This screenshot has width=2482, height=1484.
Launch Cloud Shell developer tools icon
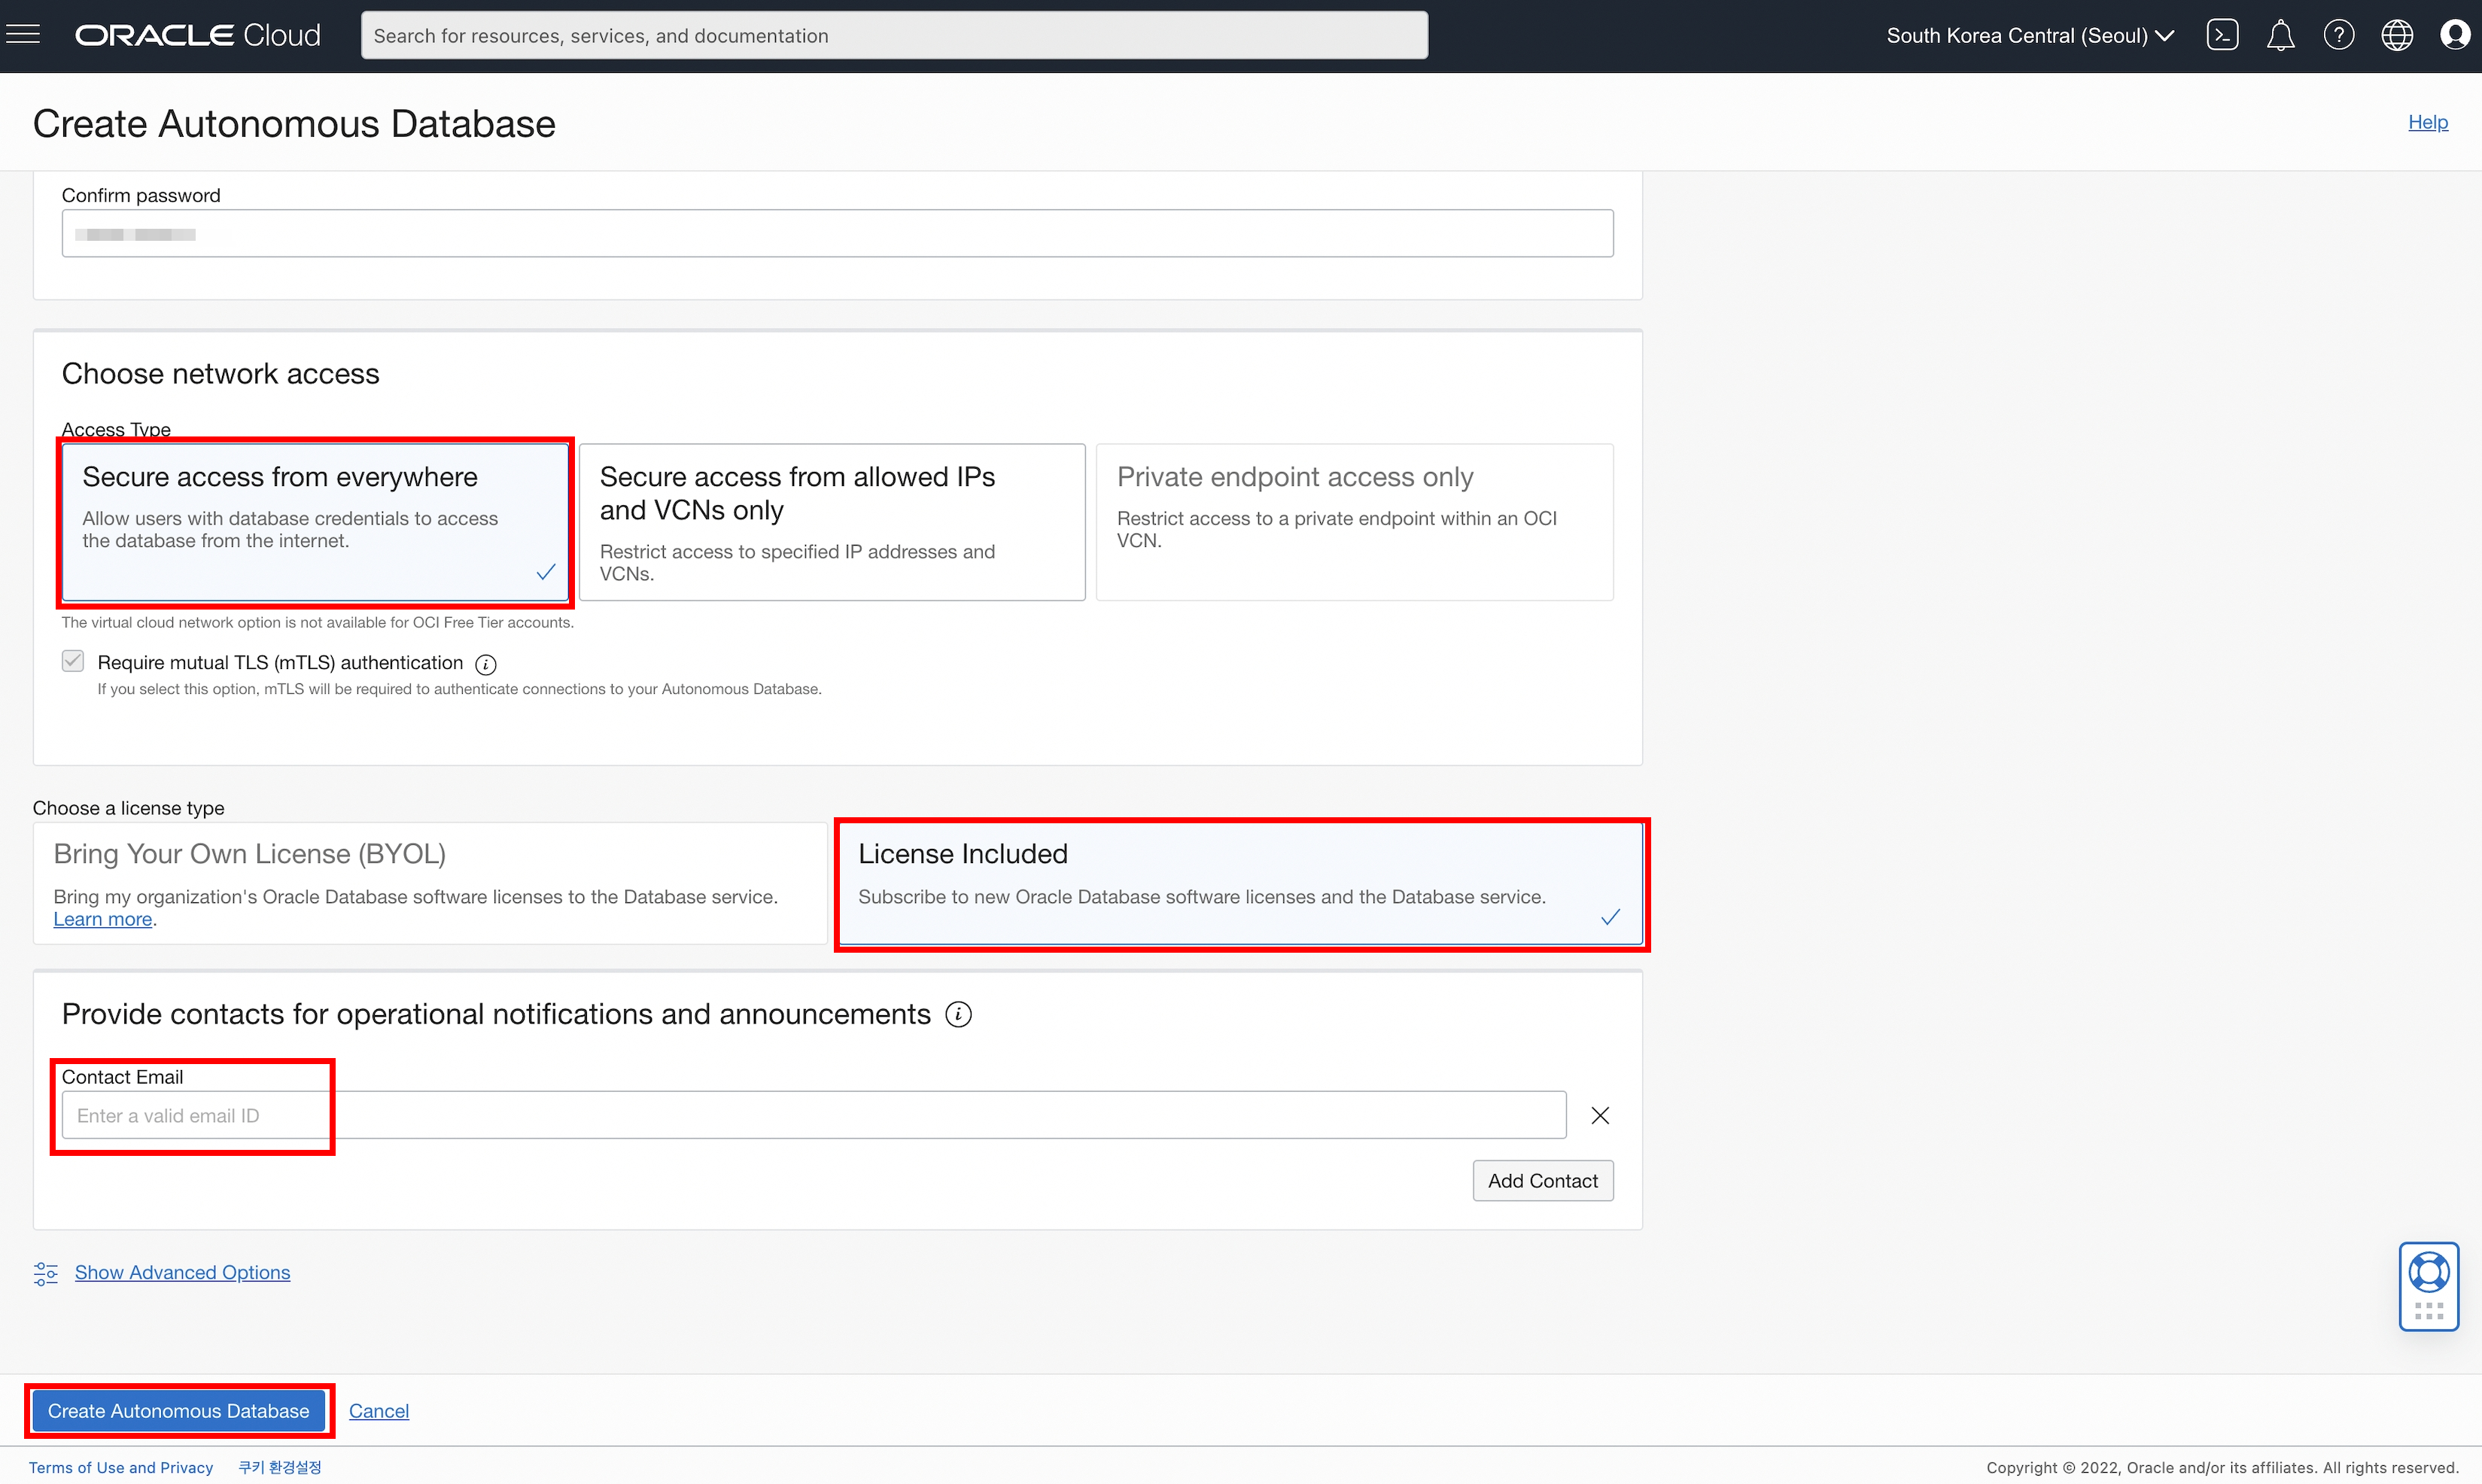2221,35
